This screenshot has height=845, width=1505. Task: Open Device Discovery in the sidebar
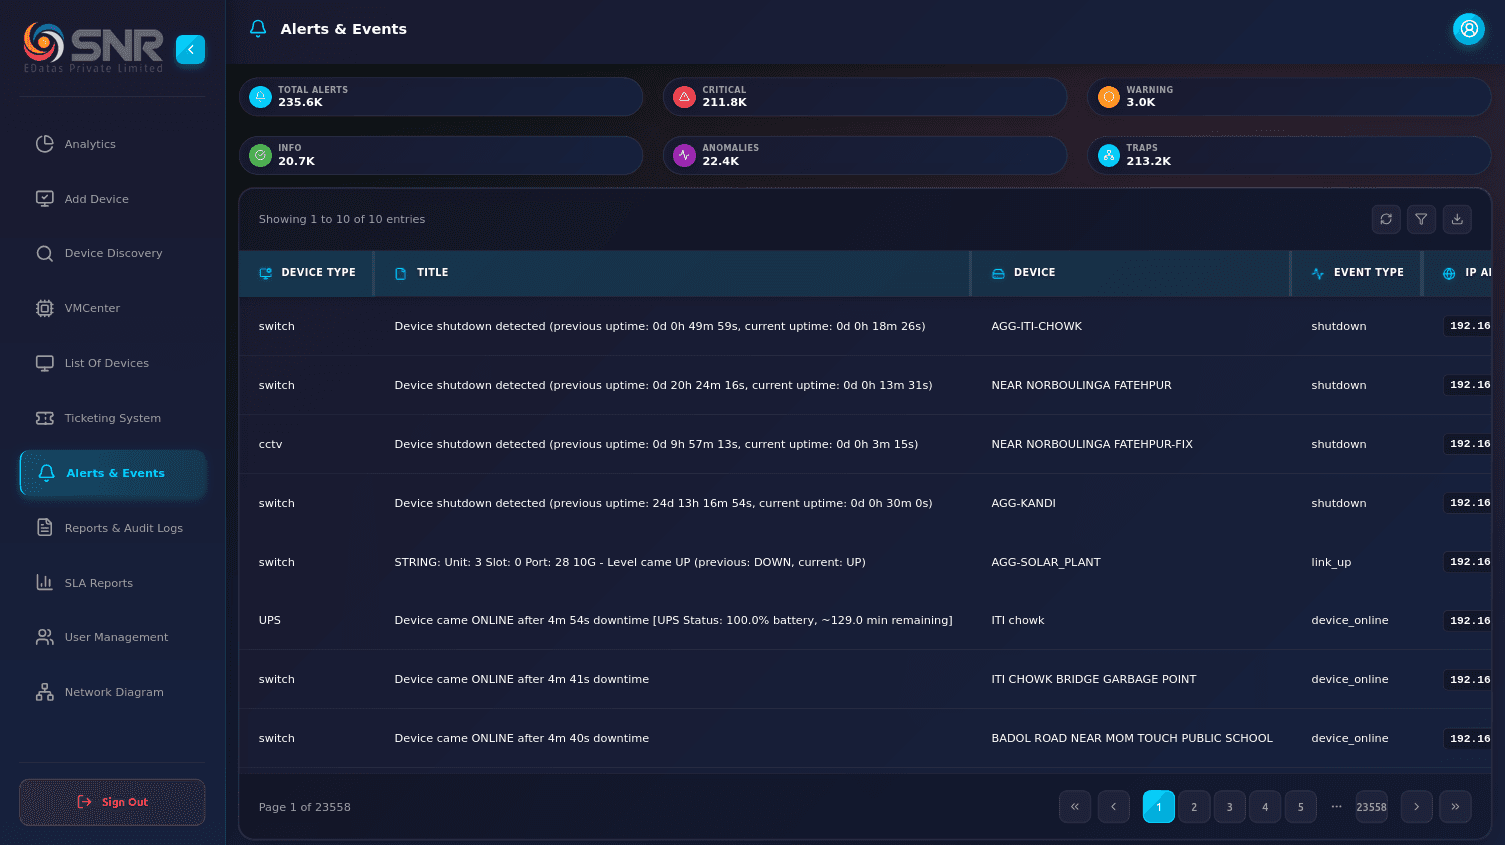(x=113, y=253)
